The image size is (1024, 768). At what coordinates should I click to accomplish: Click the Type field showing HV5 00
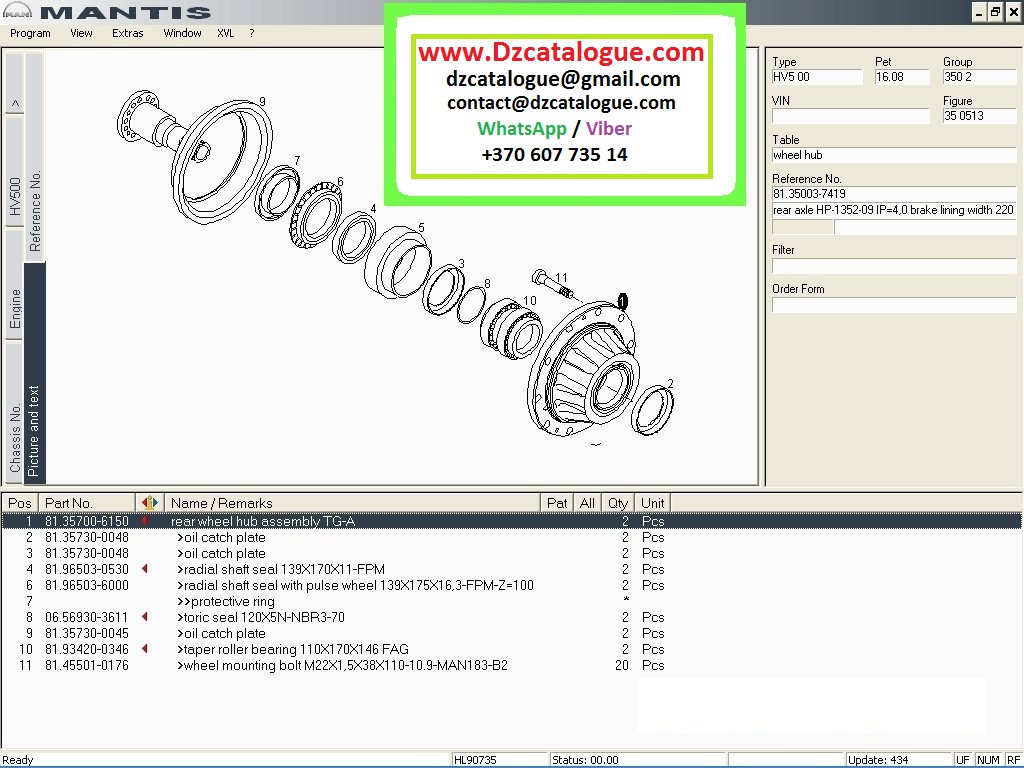click(x=817, y=77)
